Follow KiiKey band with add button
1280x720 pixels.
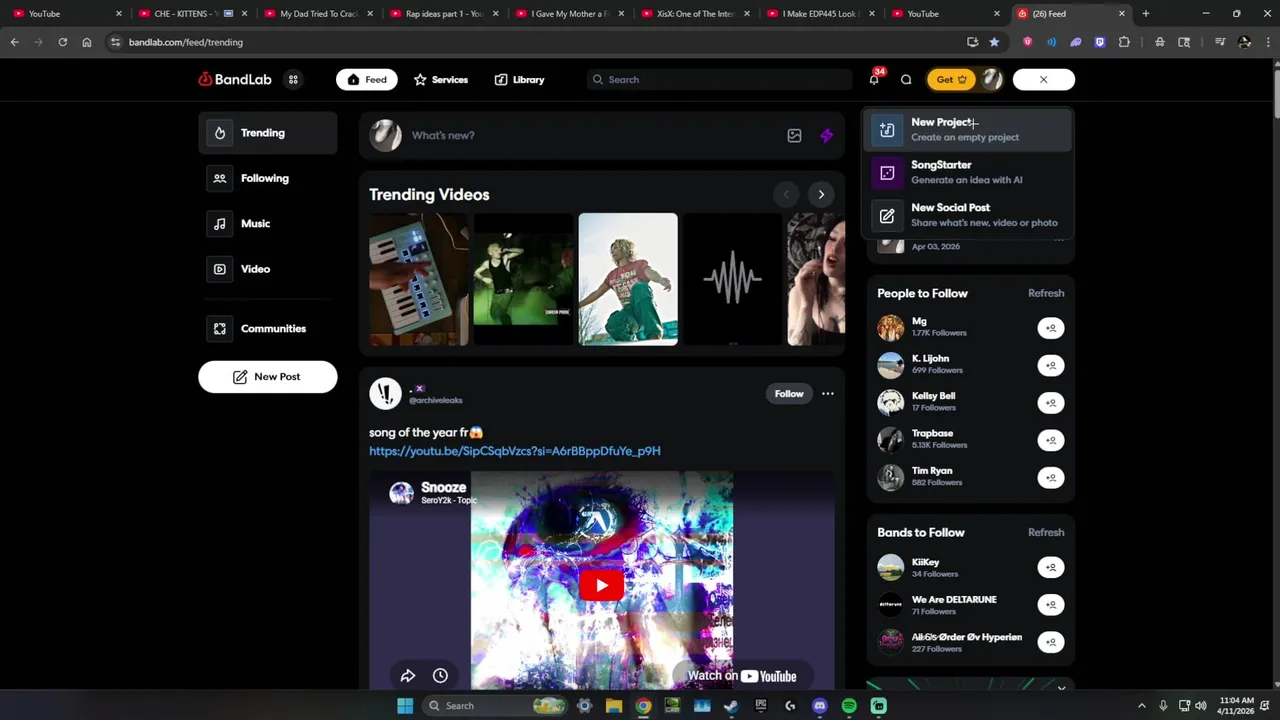[x=1050, y=567]
